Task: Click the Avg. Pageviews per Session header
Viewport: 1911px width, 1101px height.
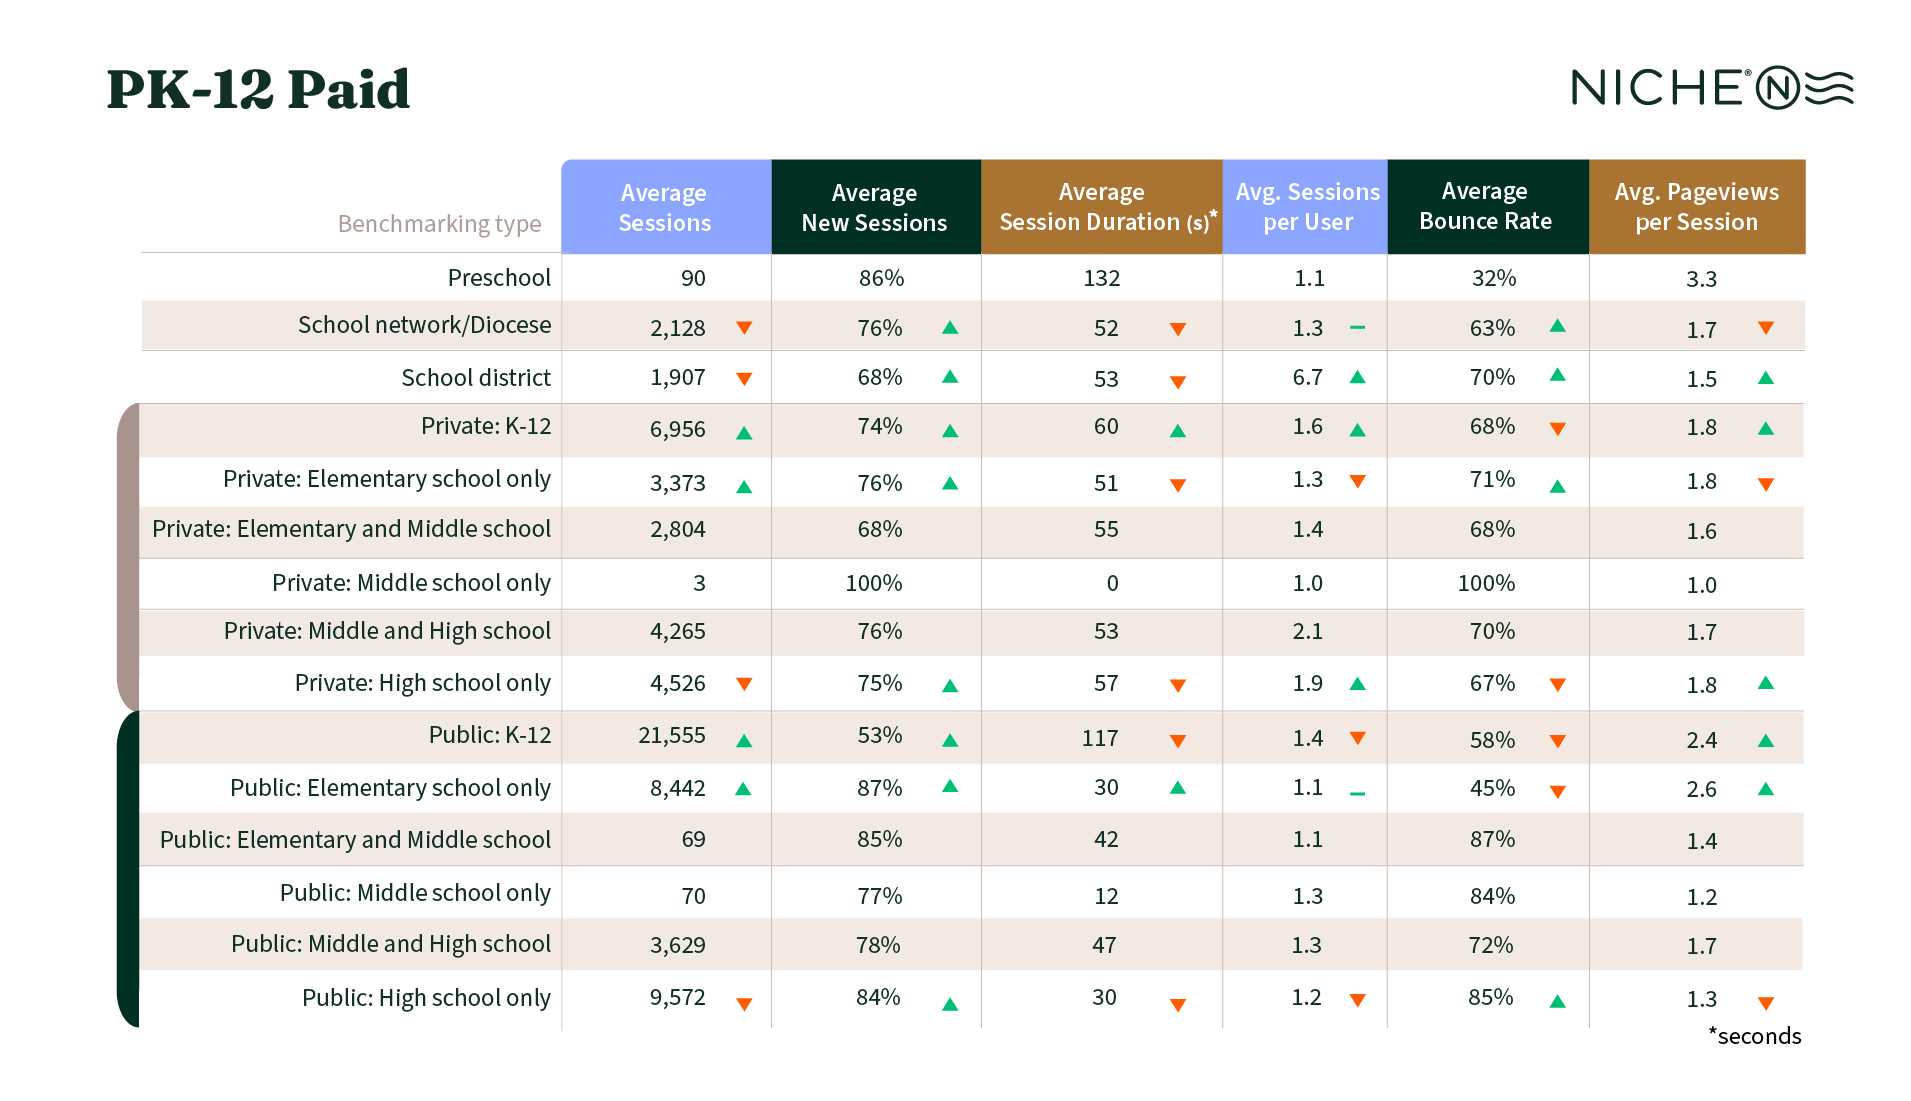Action: click(x=1697, y=207)
